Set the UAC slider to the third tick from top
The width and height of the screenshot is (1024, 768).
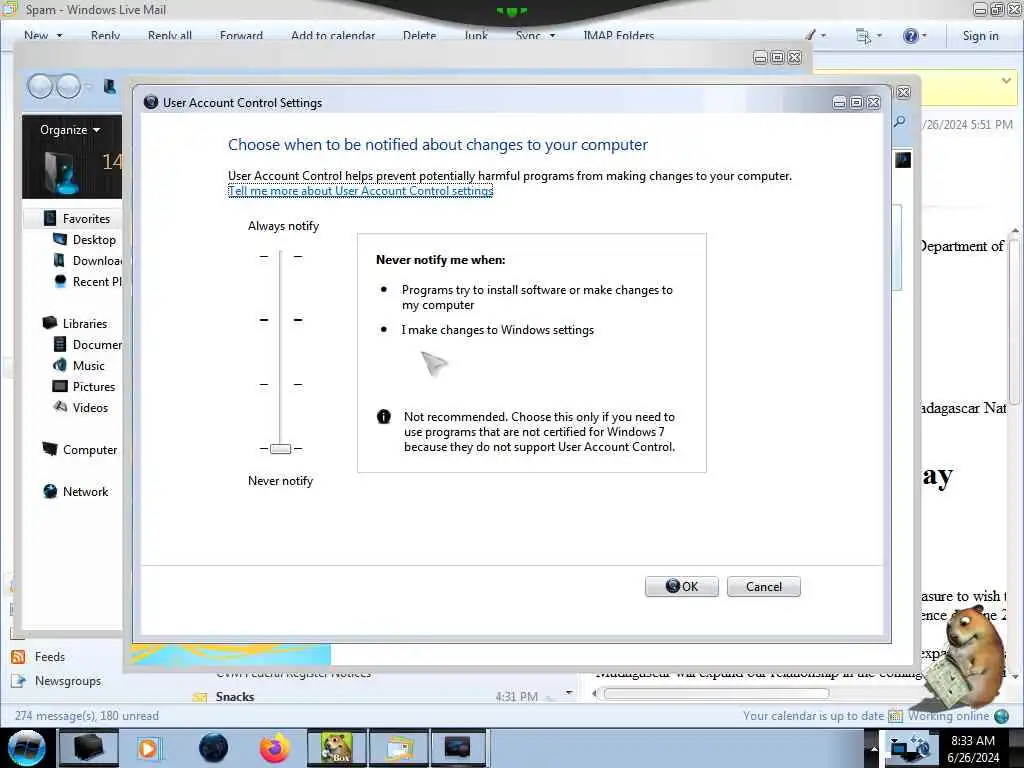coord(280,385)
